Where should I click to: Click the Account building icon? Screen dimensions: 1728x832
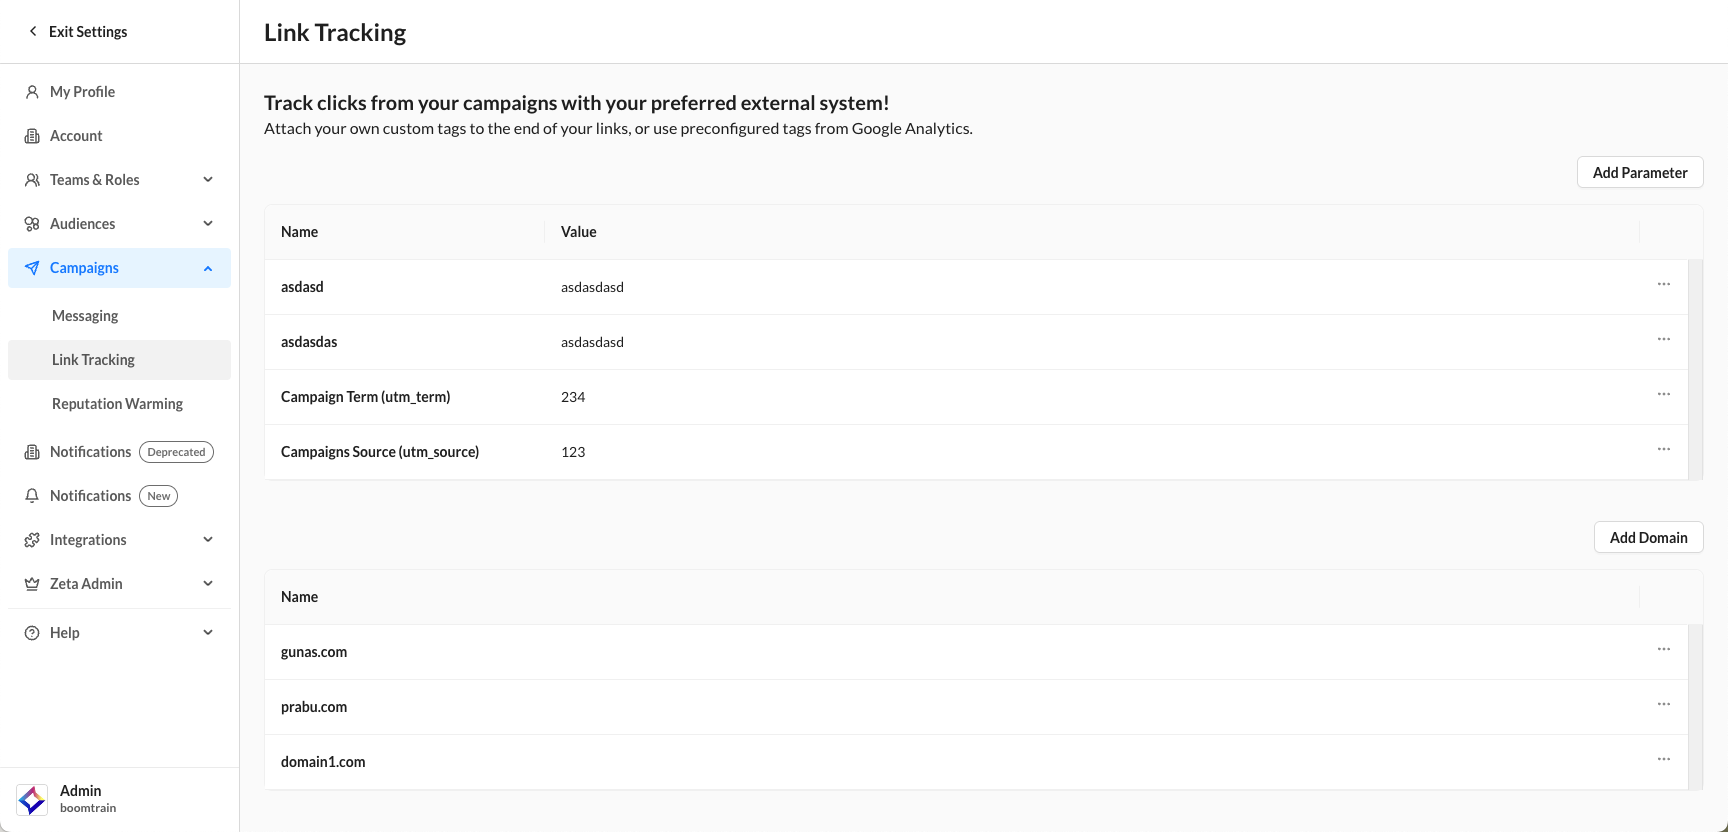[32, 136]
